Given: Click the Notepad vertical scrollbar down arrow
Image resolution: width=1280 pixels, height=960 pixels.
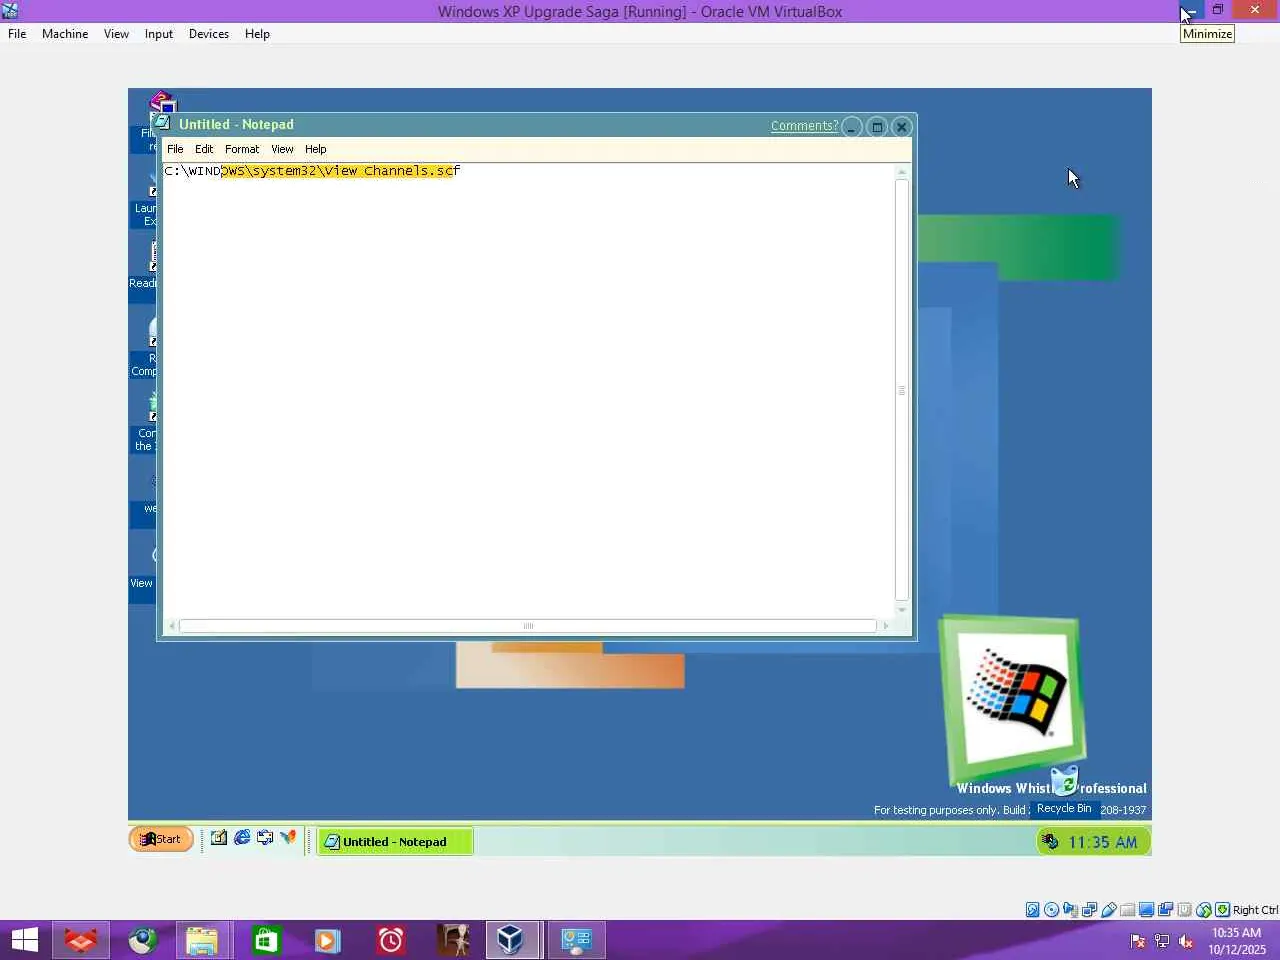Looking at the screenshot, I should tap(902, 610).
